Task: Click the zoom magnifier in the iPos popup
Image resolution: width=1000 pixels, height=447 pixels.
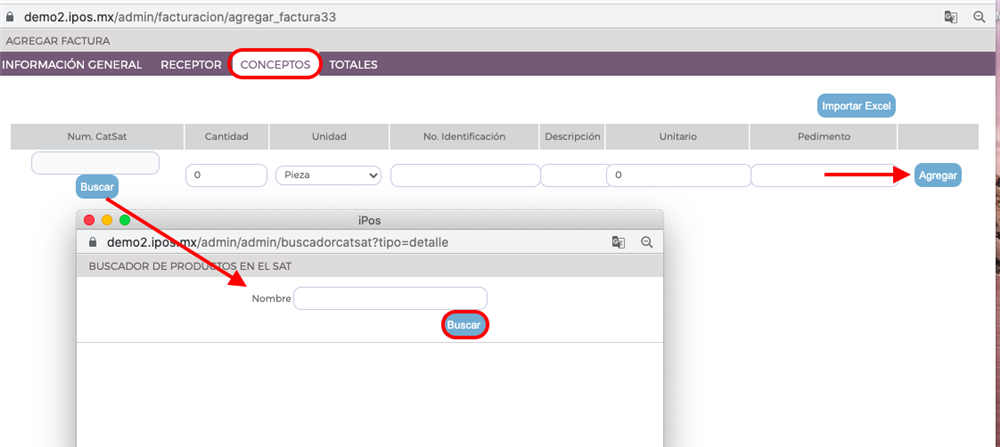Action: pos(647,242)
